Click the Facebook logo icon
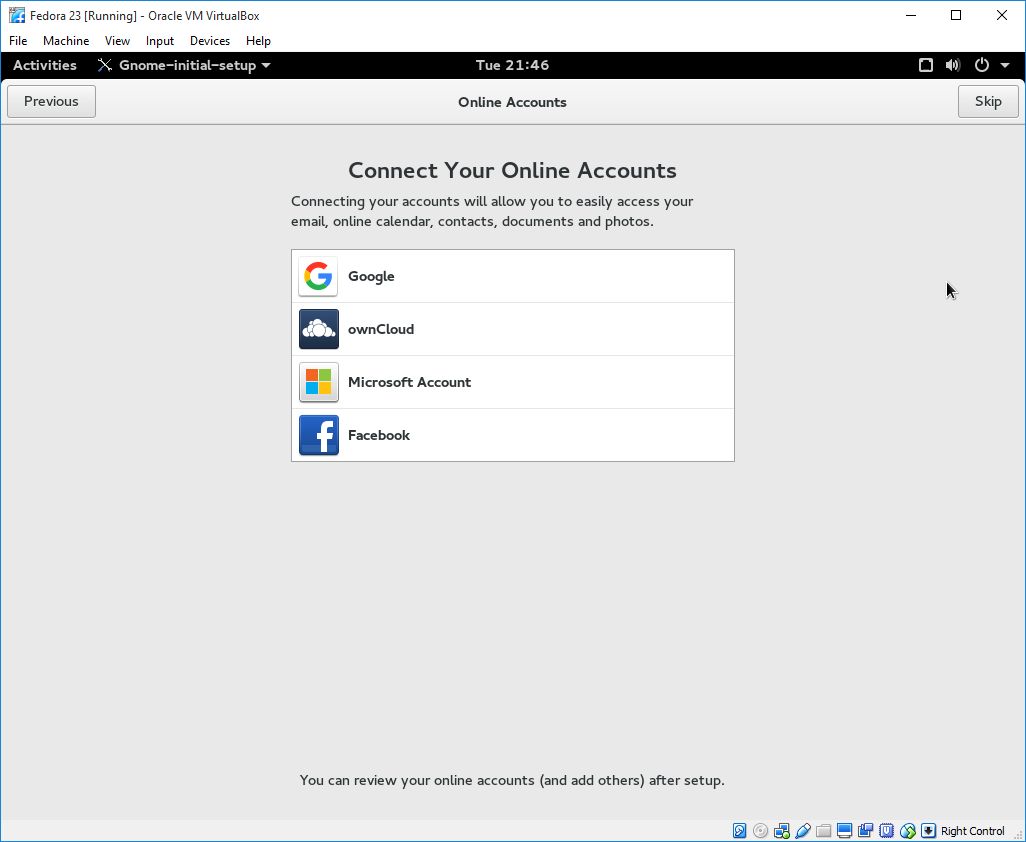This screenshot has width=1026, height=842. 318,435
